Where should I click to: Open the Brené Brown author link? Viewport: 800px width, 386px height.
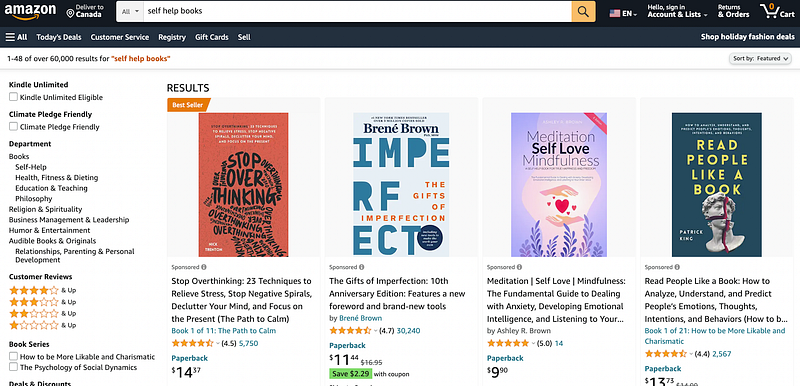click(x=360, y=318)
